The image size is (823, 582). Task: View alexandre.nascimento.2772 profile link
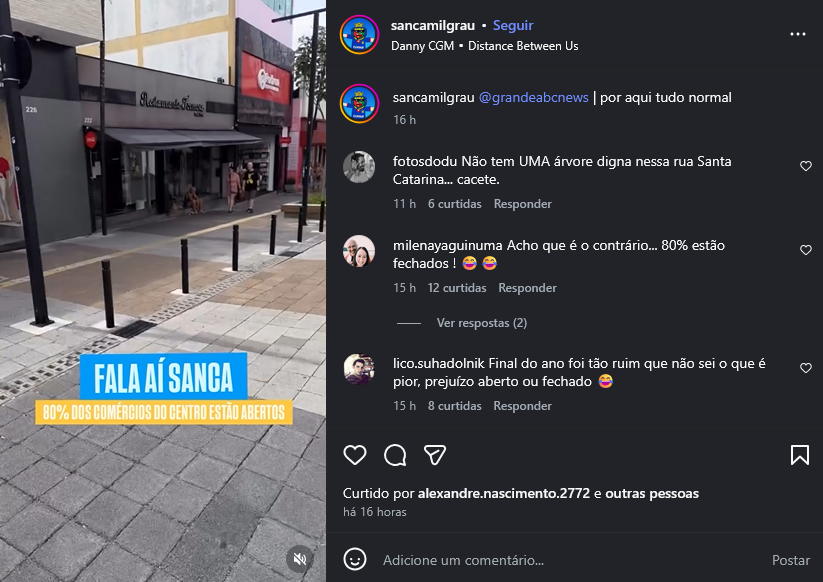(503, 493)
